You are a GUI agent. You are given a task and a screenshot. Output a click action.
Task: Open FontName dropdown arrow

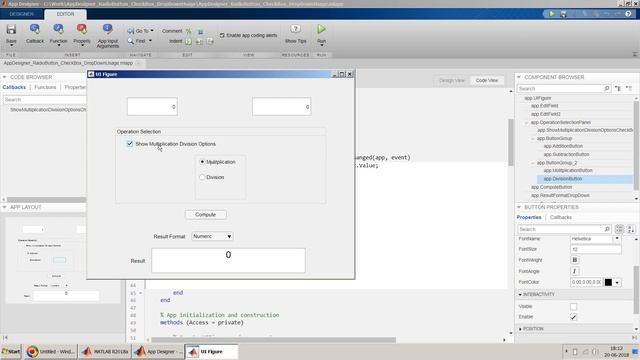[x=617, y=238]
